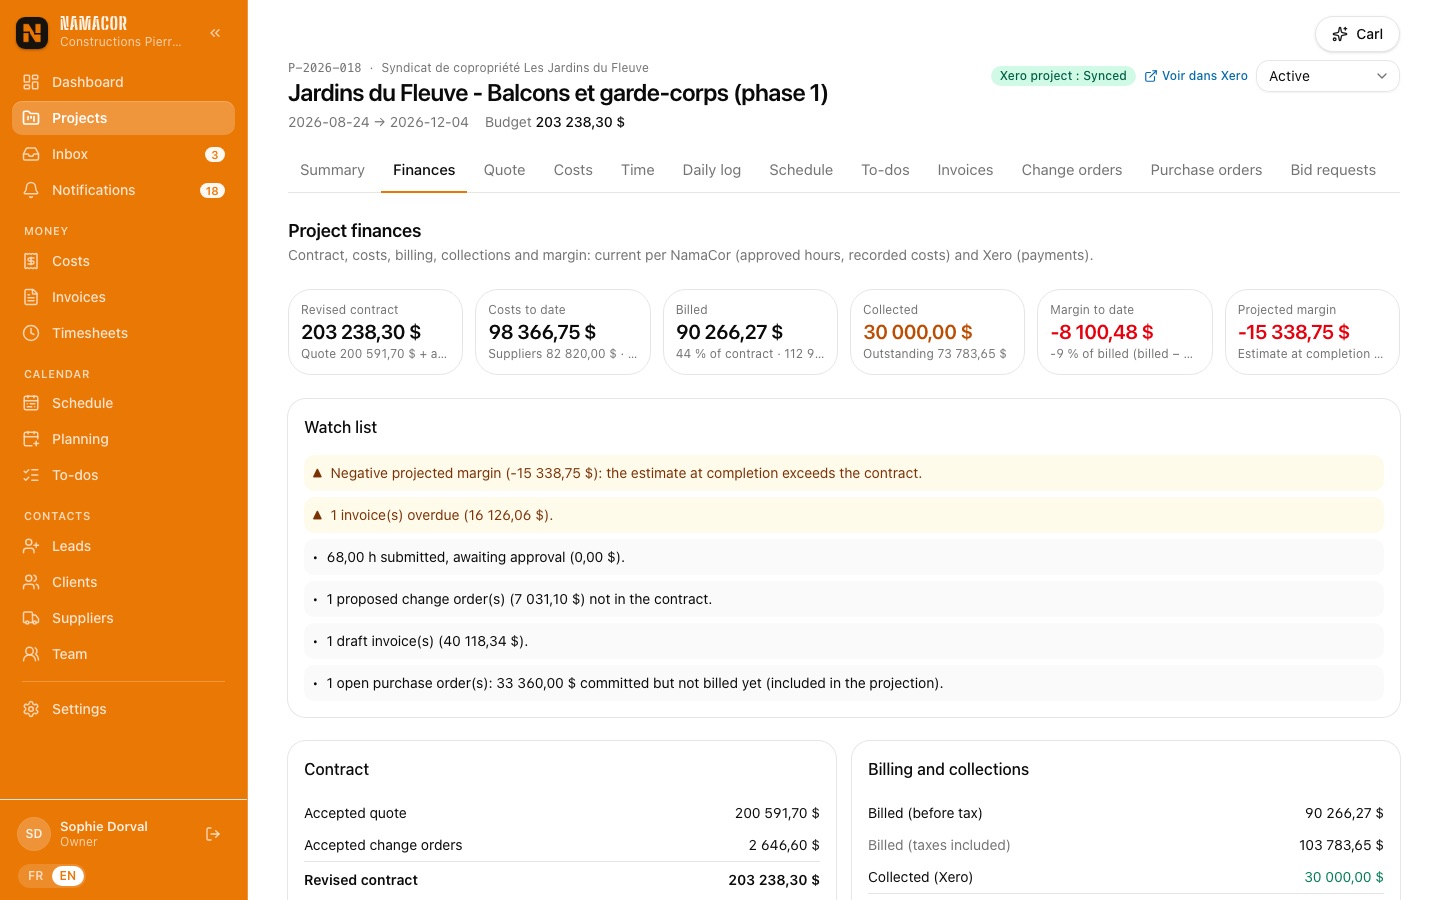Open the Costs to date card

pyautogui.click(x=563, y=332)
